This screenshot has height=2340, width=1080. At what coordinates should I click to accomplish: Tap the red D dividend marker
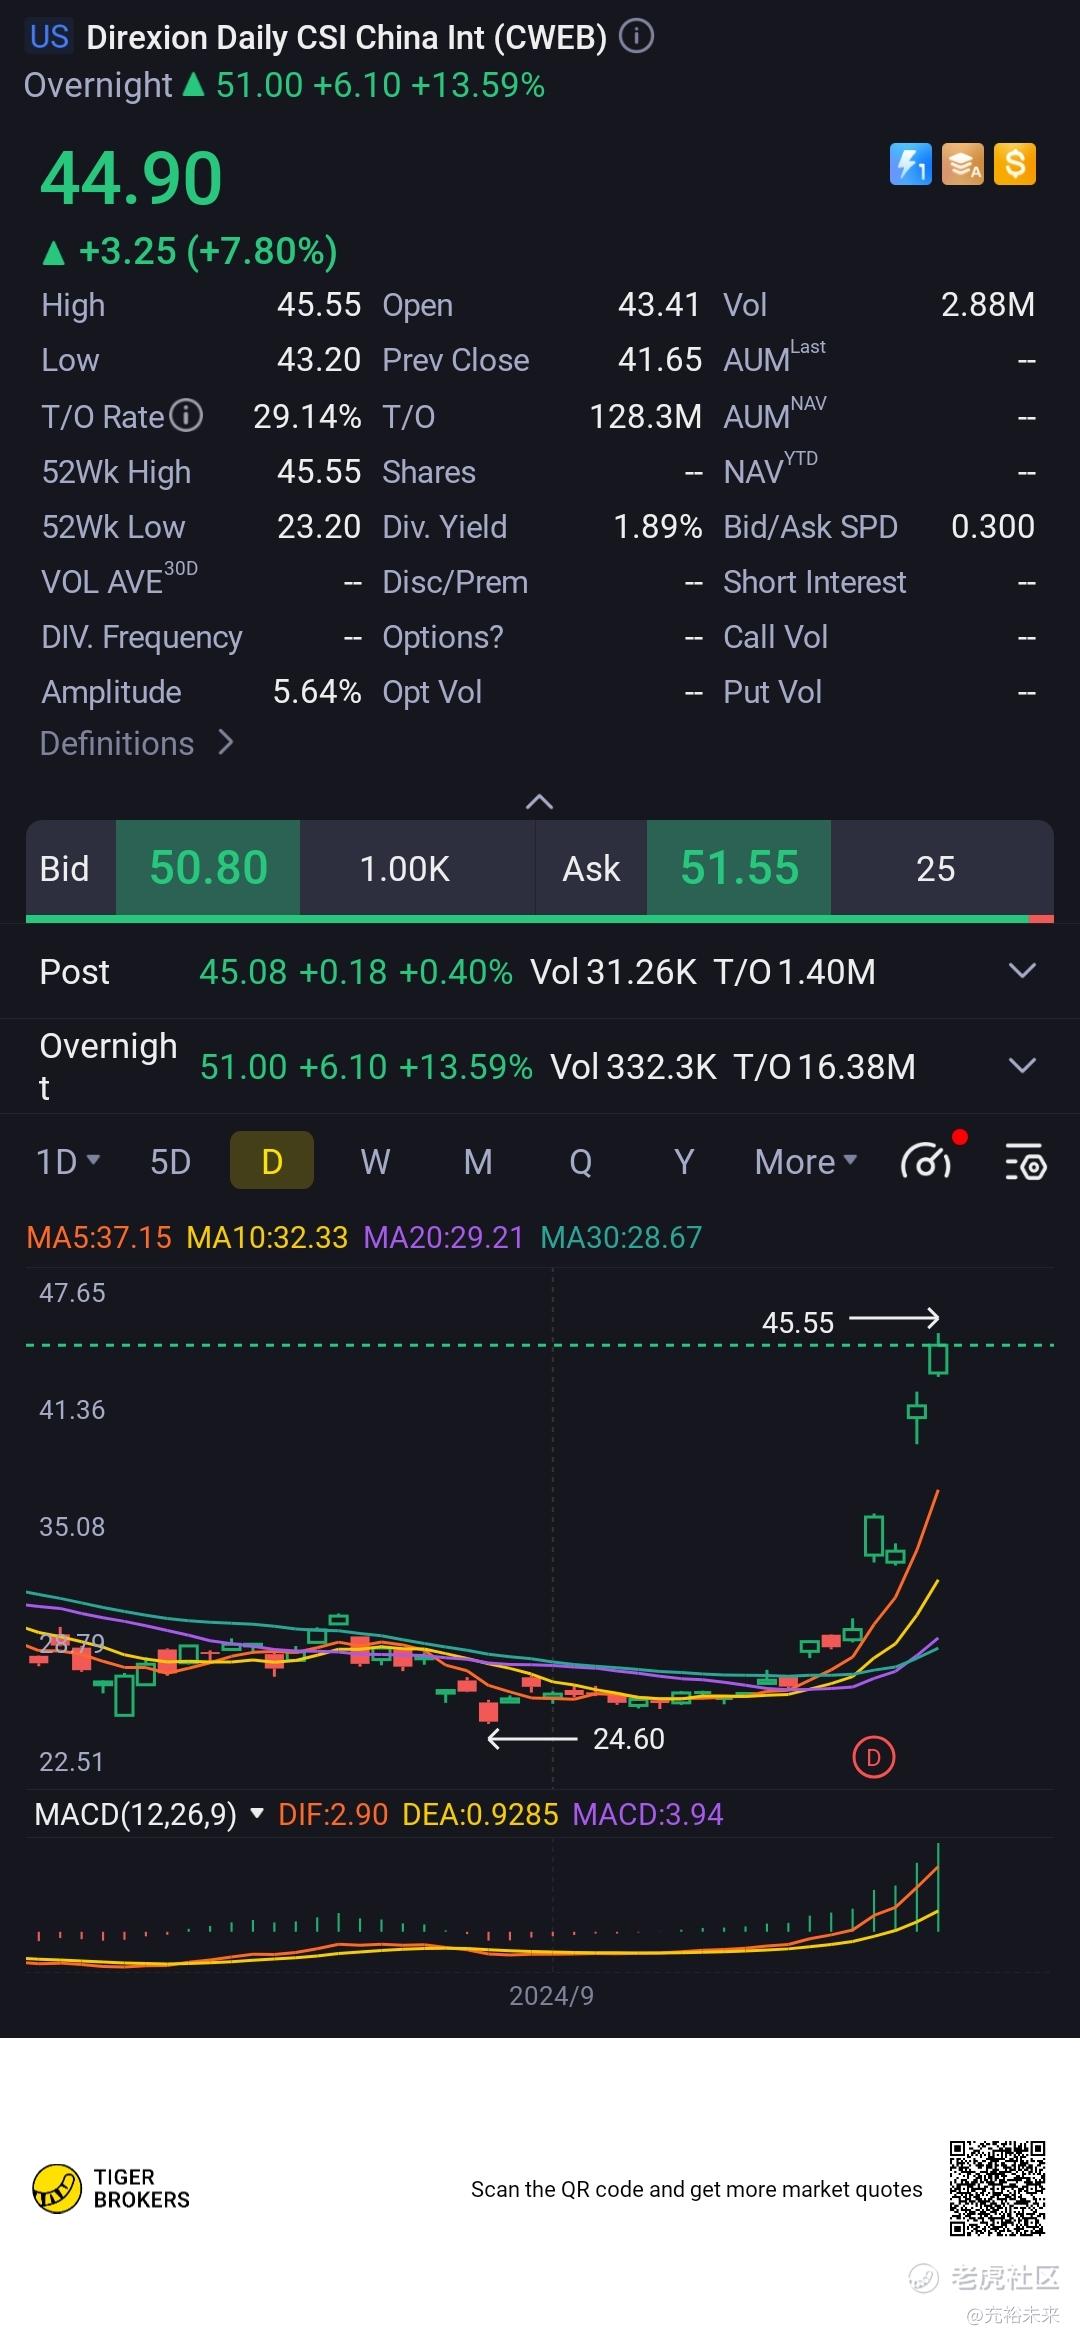(x=873, y=1757)
